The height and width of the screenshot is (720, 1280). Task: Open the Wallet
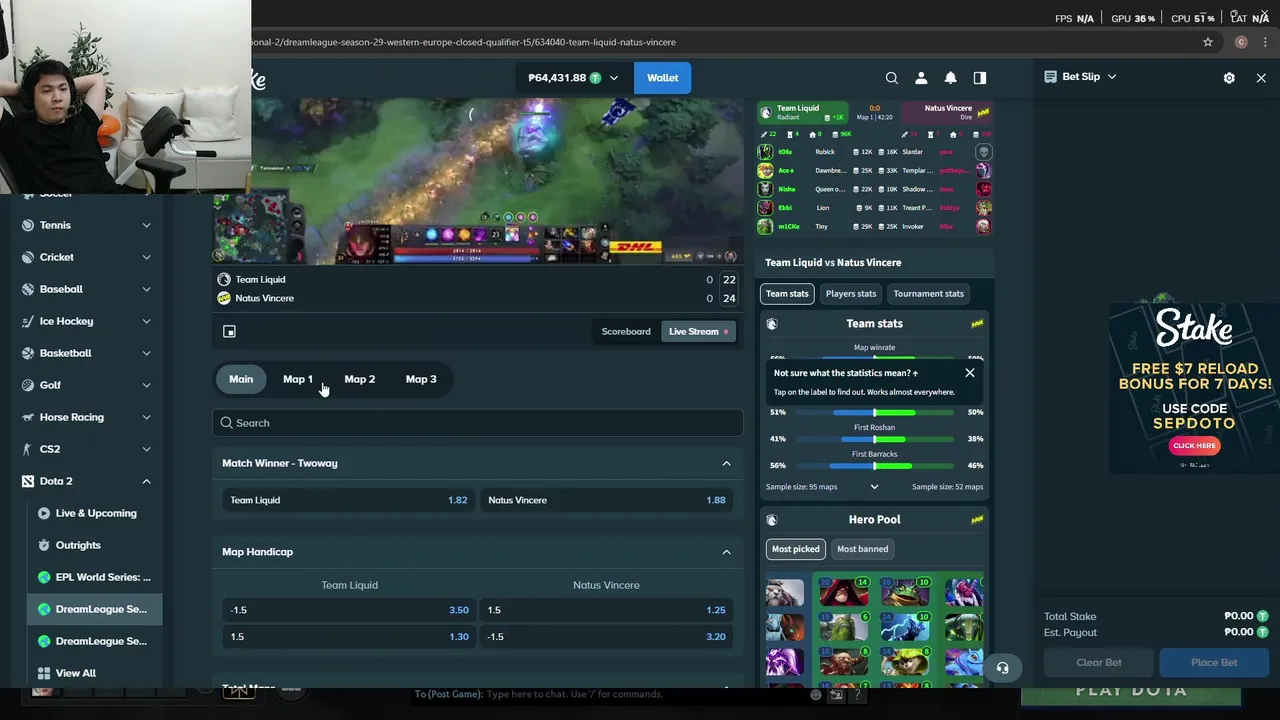[x=662, y=78]
